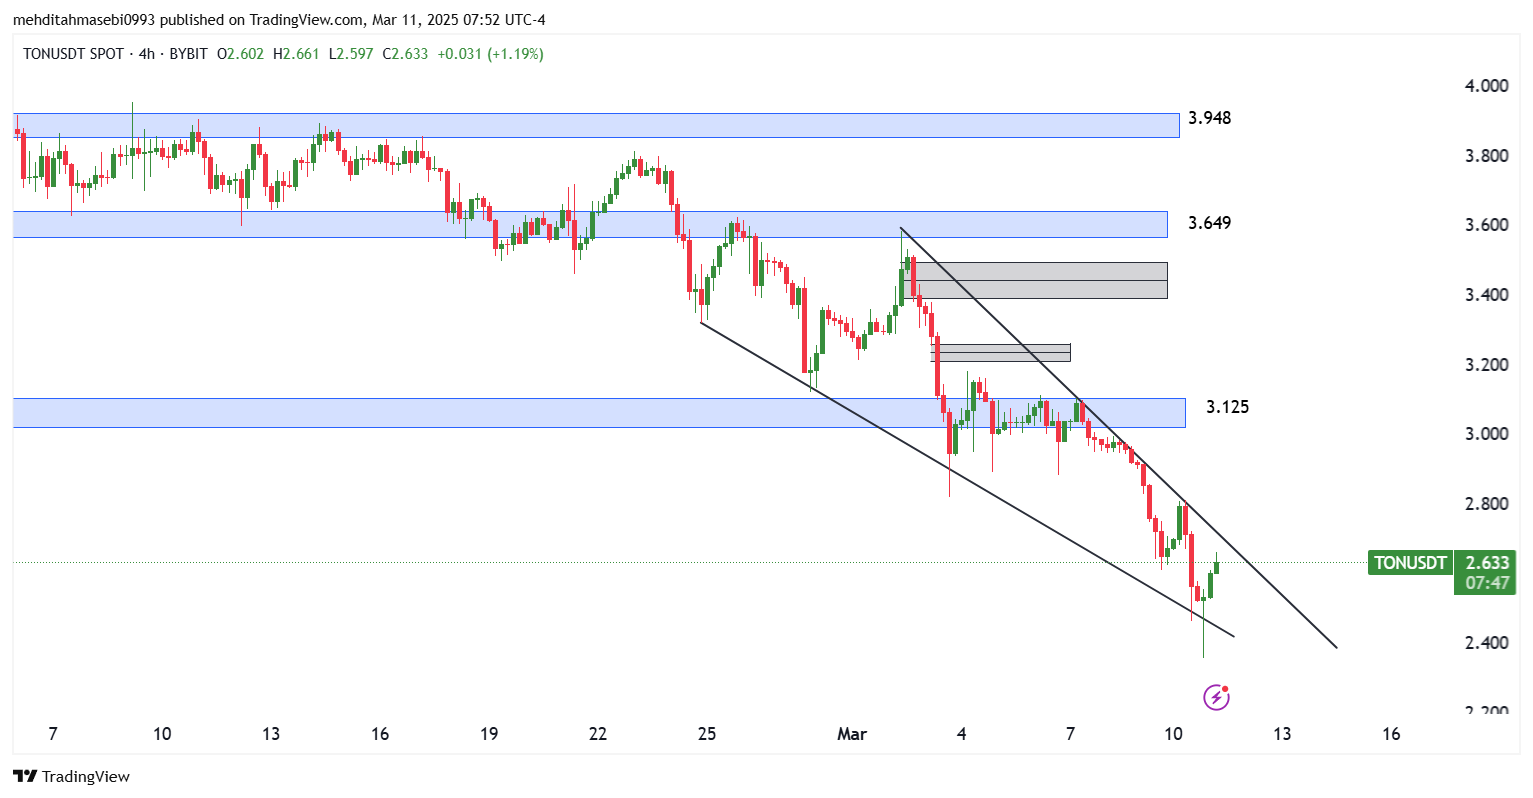
Task: Click the 3.000 price axis label
Action: pyautogui.click(x=1487, y=434)
